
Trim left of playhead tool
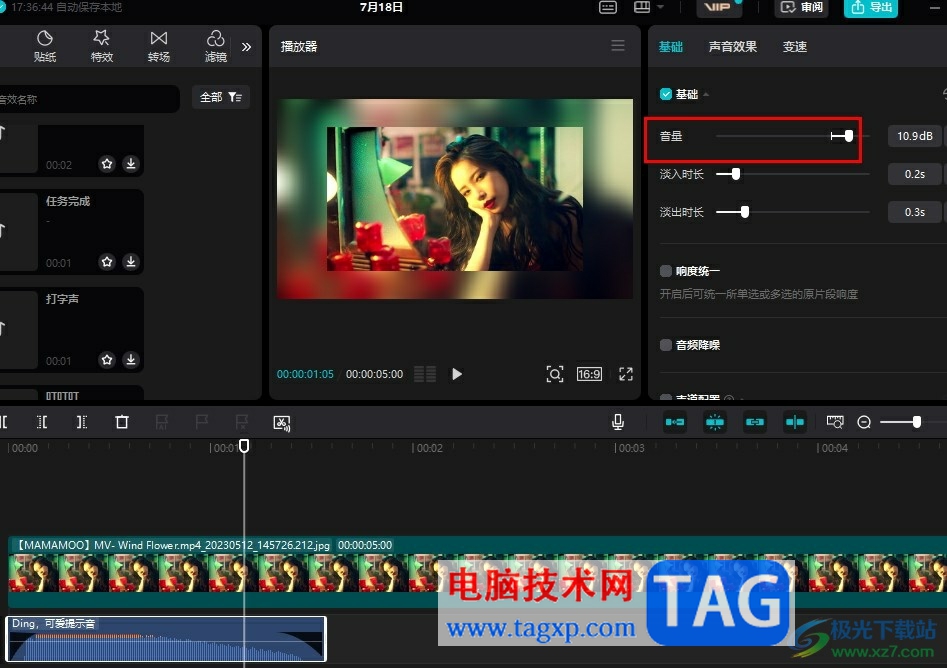tap(42, 422)
